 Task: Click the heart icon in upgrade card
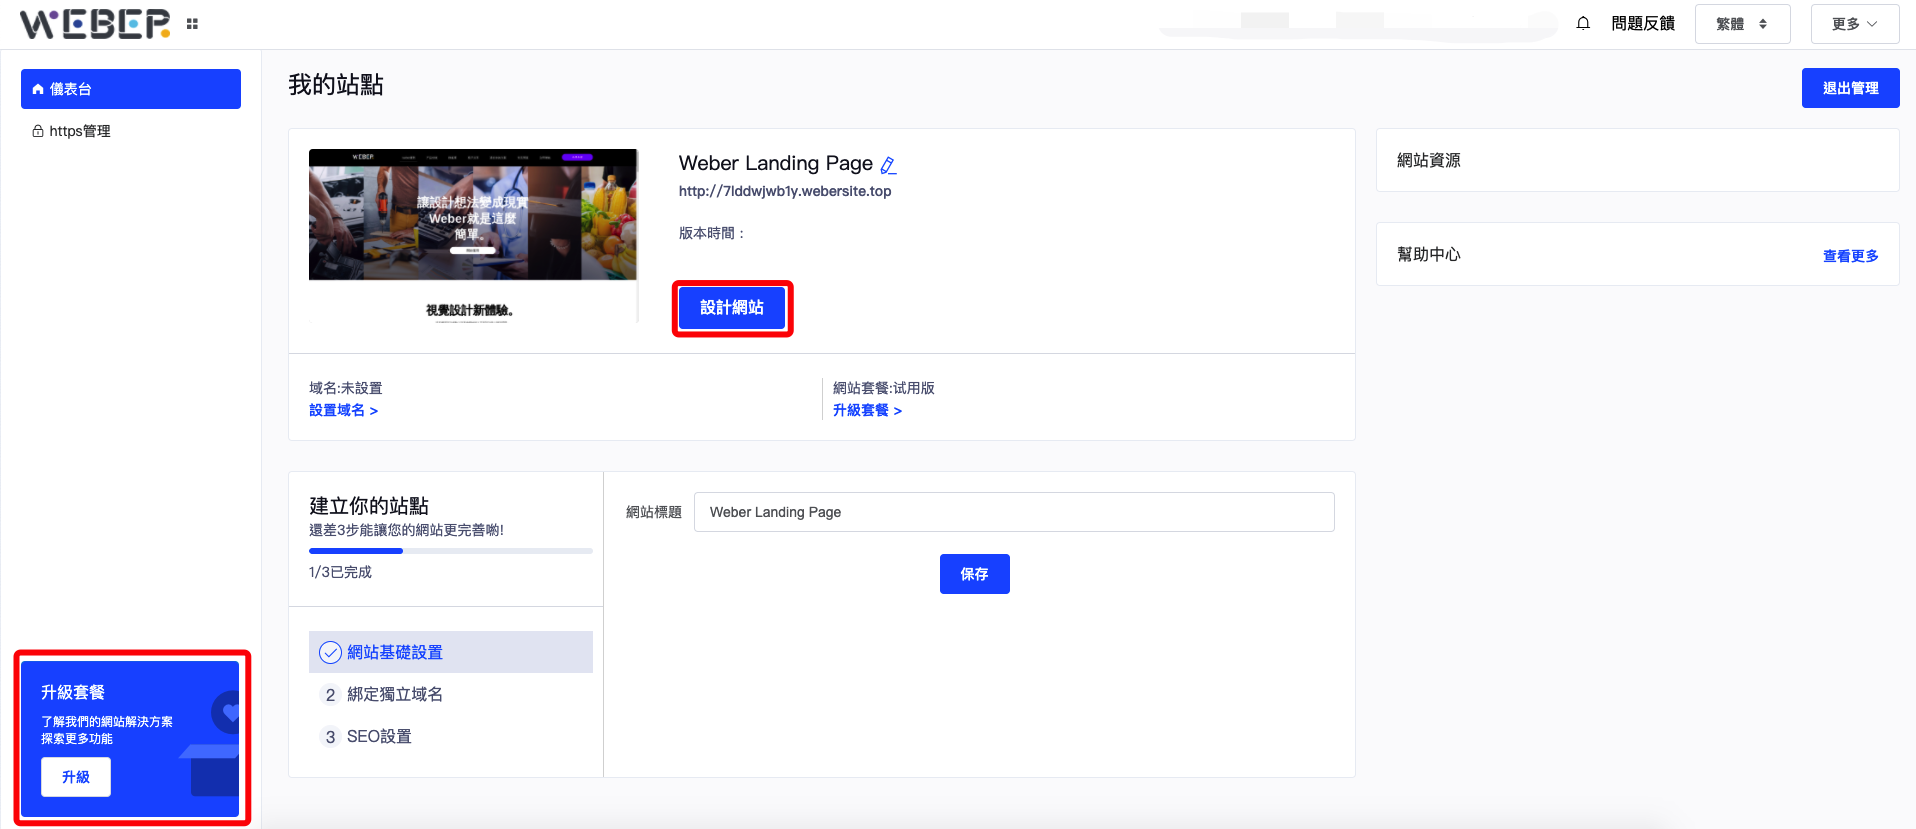(x=231, y=713)
